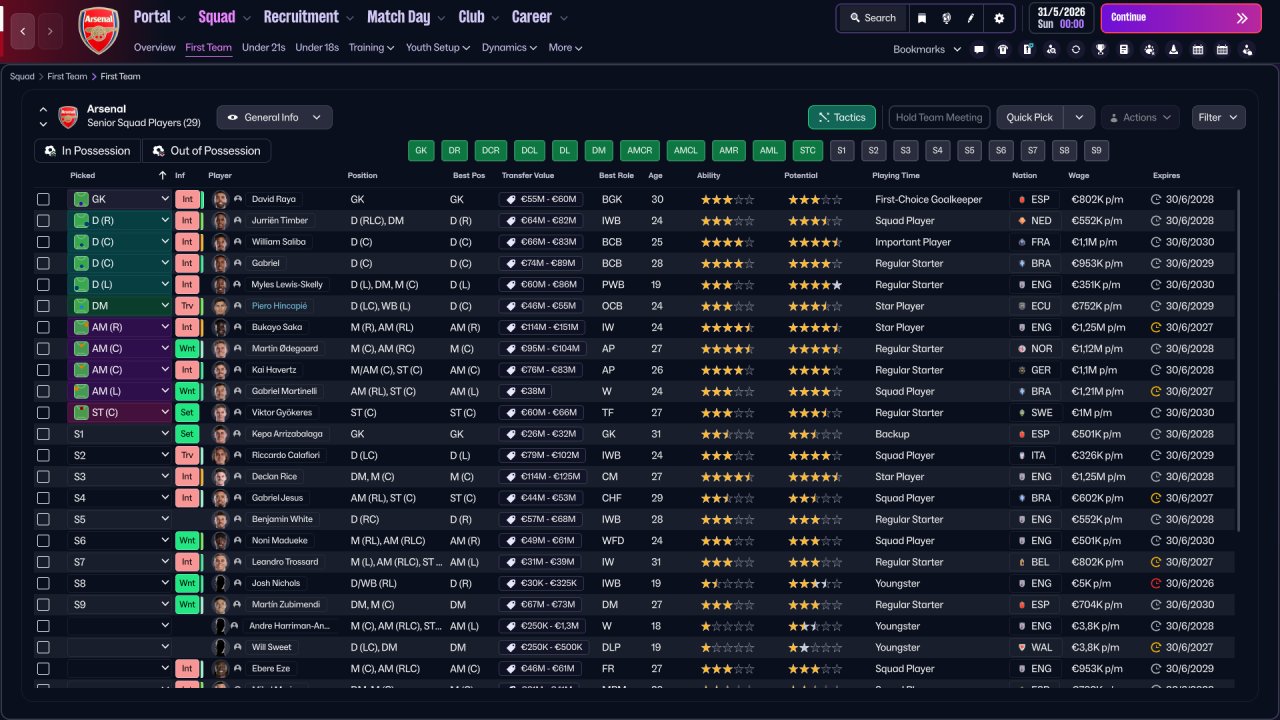Tick the checkbox for Will Sweet
The width and height of the screenshot is (1280, 720).
[x=43, y=647]
